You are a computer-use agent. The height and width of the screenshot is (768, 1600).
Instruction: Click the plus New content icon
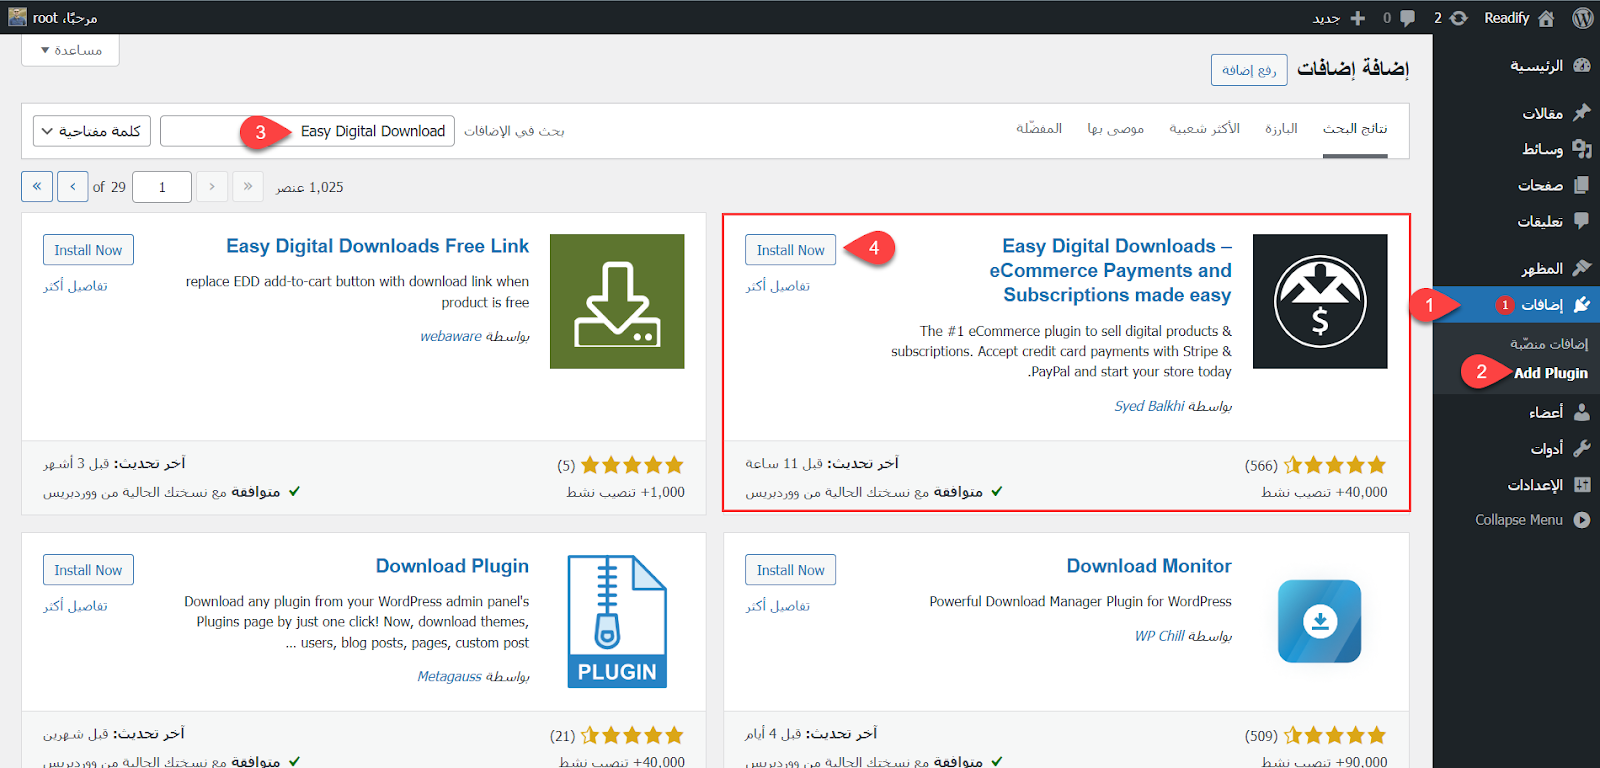pyautogui.click(x=1358, y=18)
